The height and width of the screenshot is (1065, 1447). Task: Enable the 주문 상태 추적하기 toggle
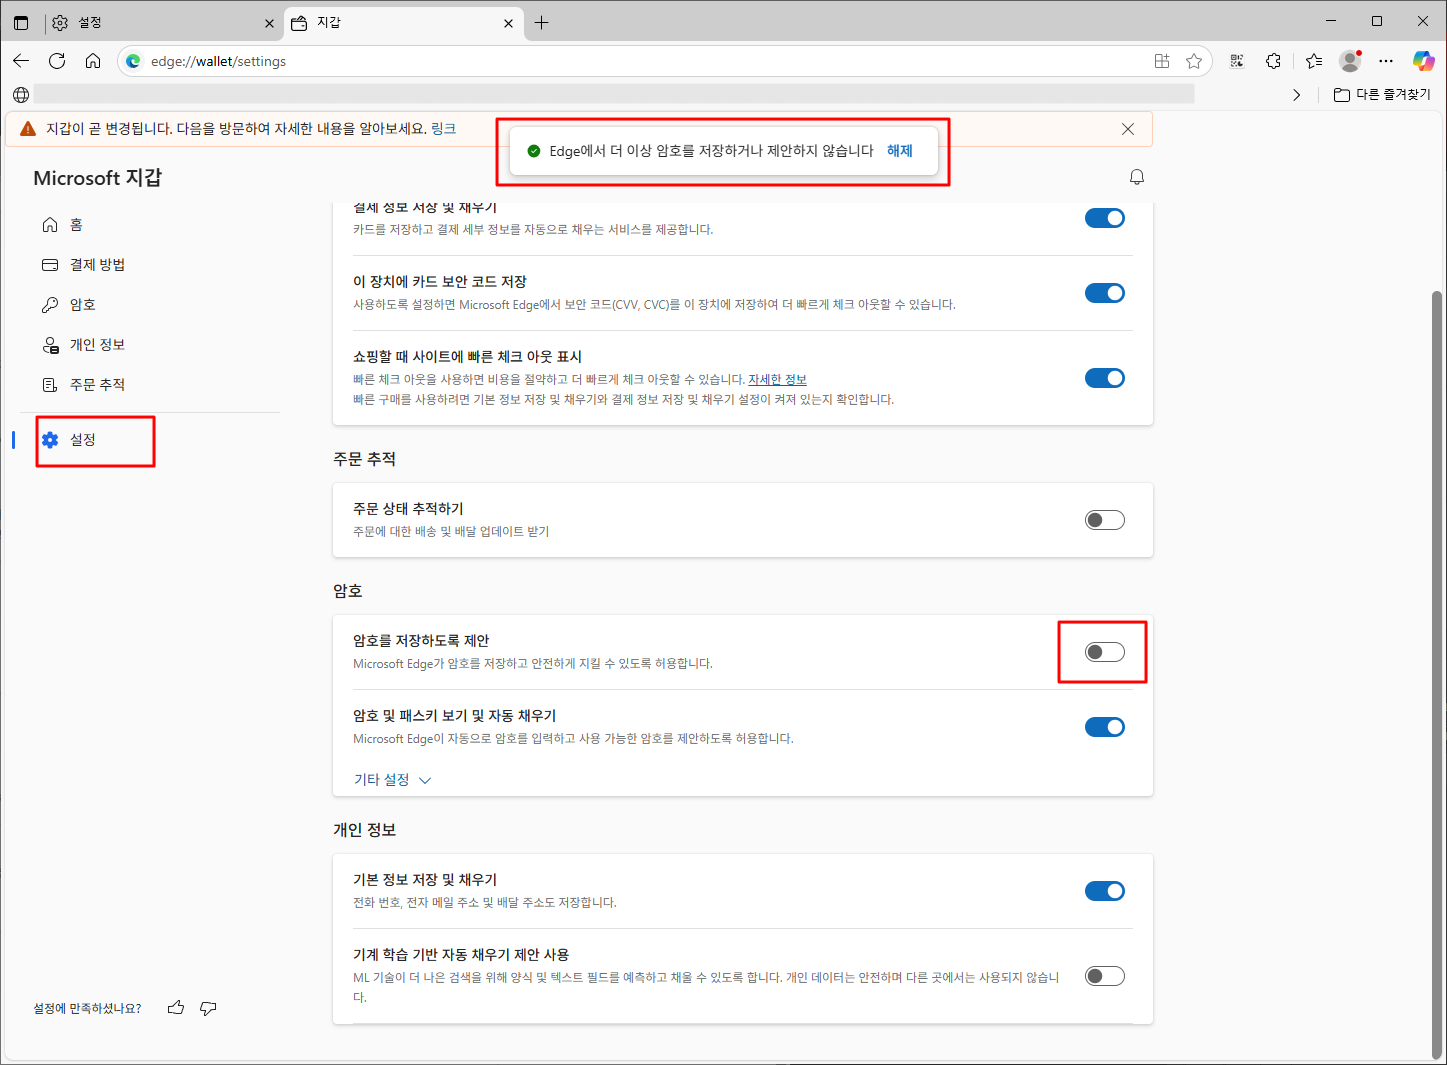(1104, 519)
